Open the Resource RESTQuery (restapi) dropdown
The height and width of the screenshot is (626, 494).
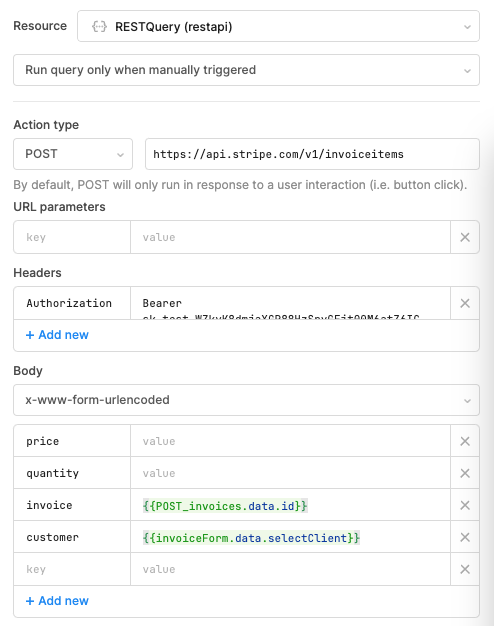[x=278, y=26]
